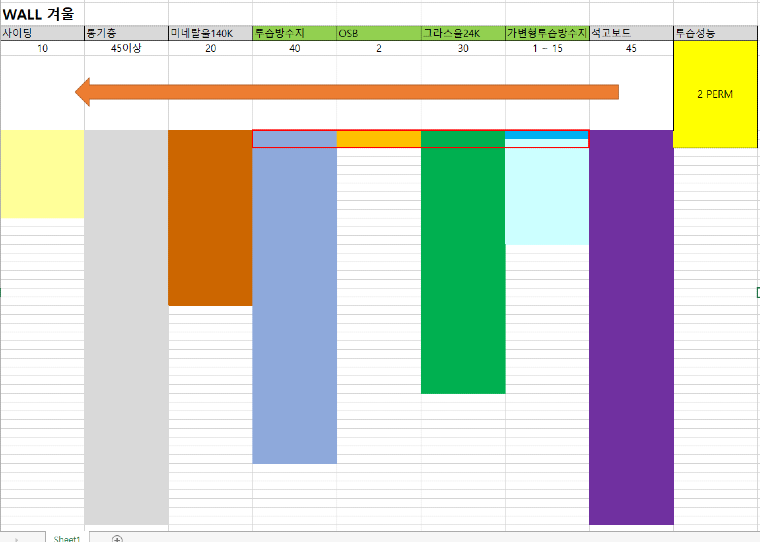
Task: Select the pale yellow 사이딩 bar
Action: [x=42, y=173]
